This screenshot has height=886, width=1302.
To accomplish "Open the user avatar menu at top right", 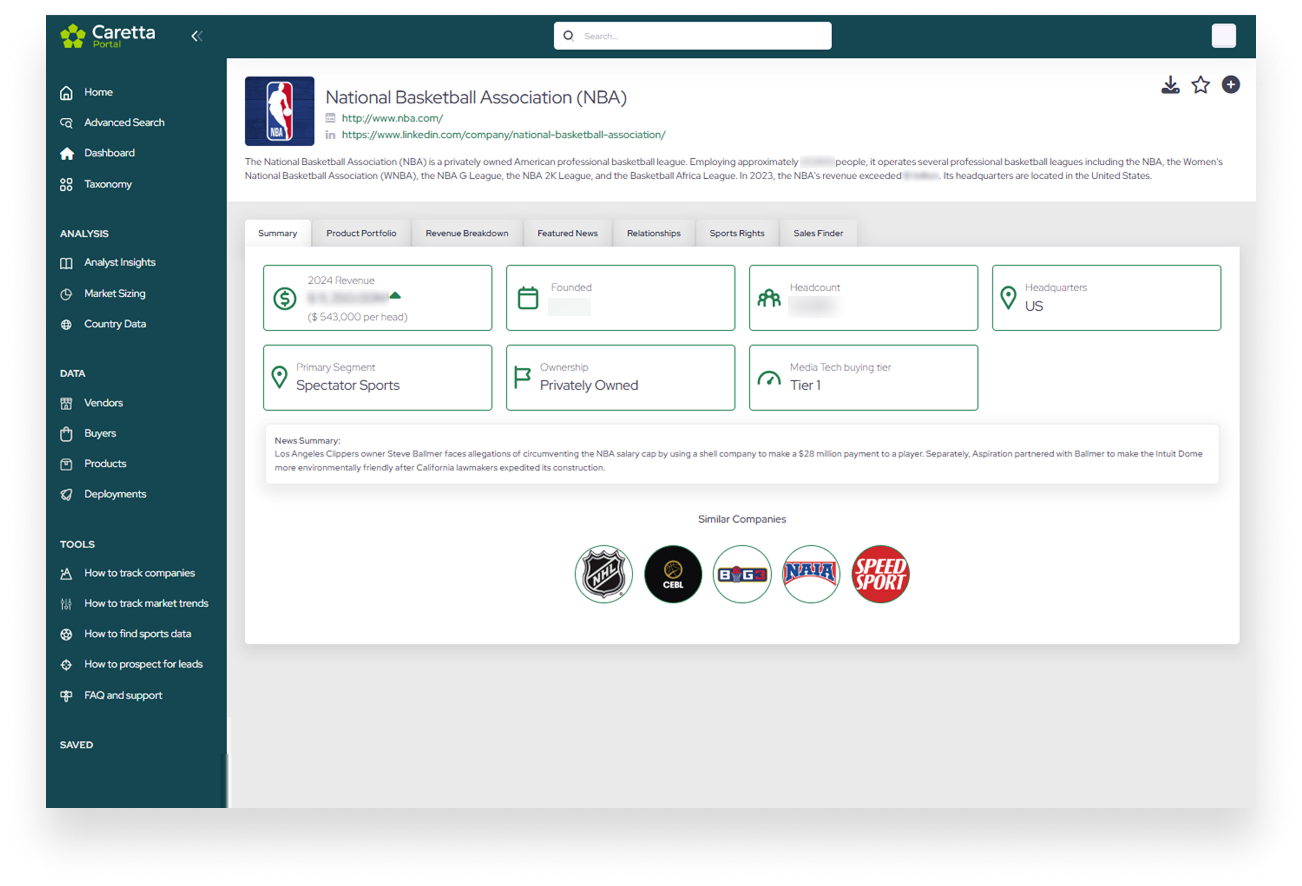I will (x=1223, y=36).
